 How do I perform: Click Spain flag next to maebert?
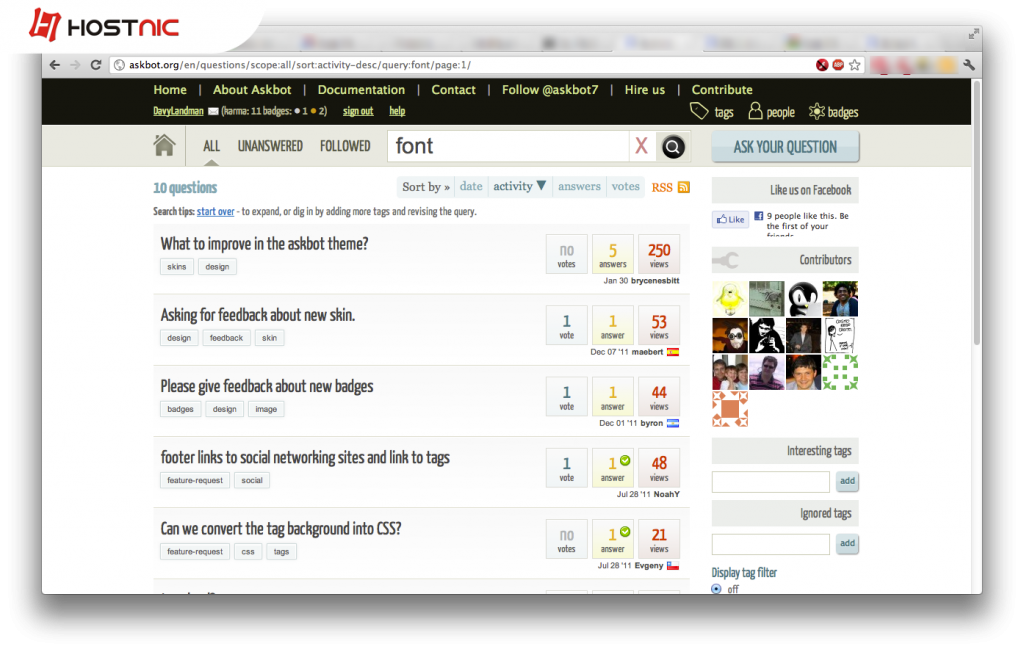click(673, 352)
